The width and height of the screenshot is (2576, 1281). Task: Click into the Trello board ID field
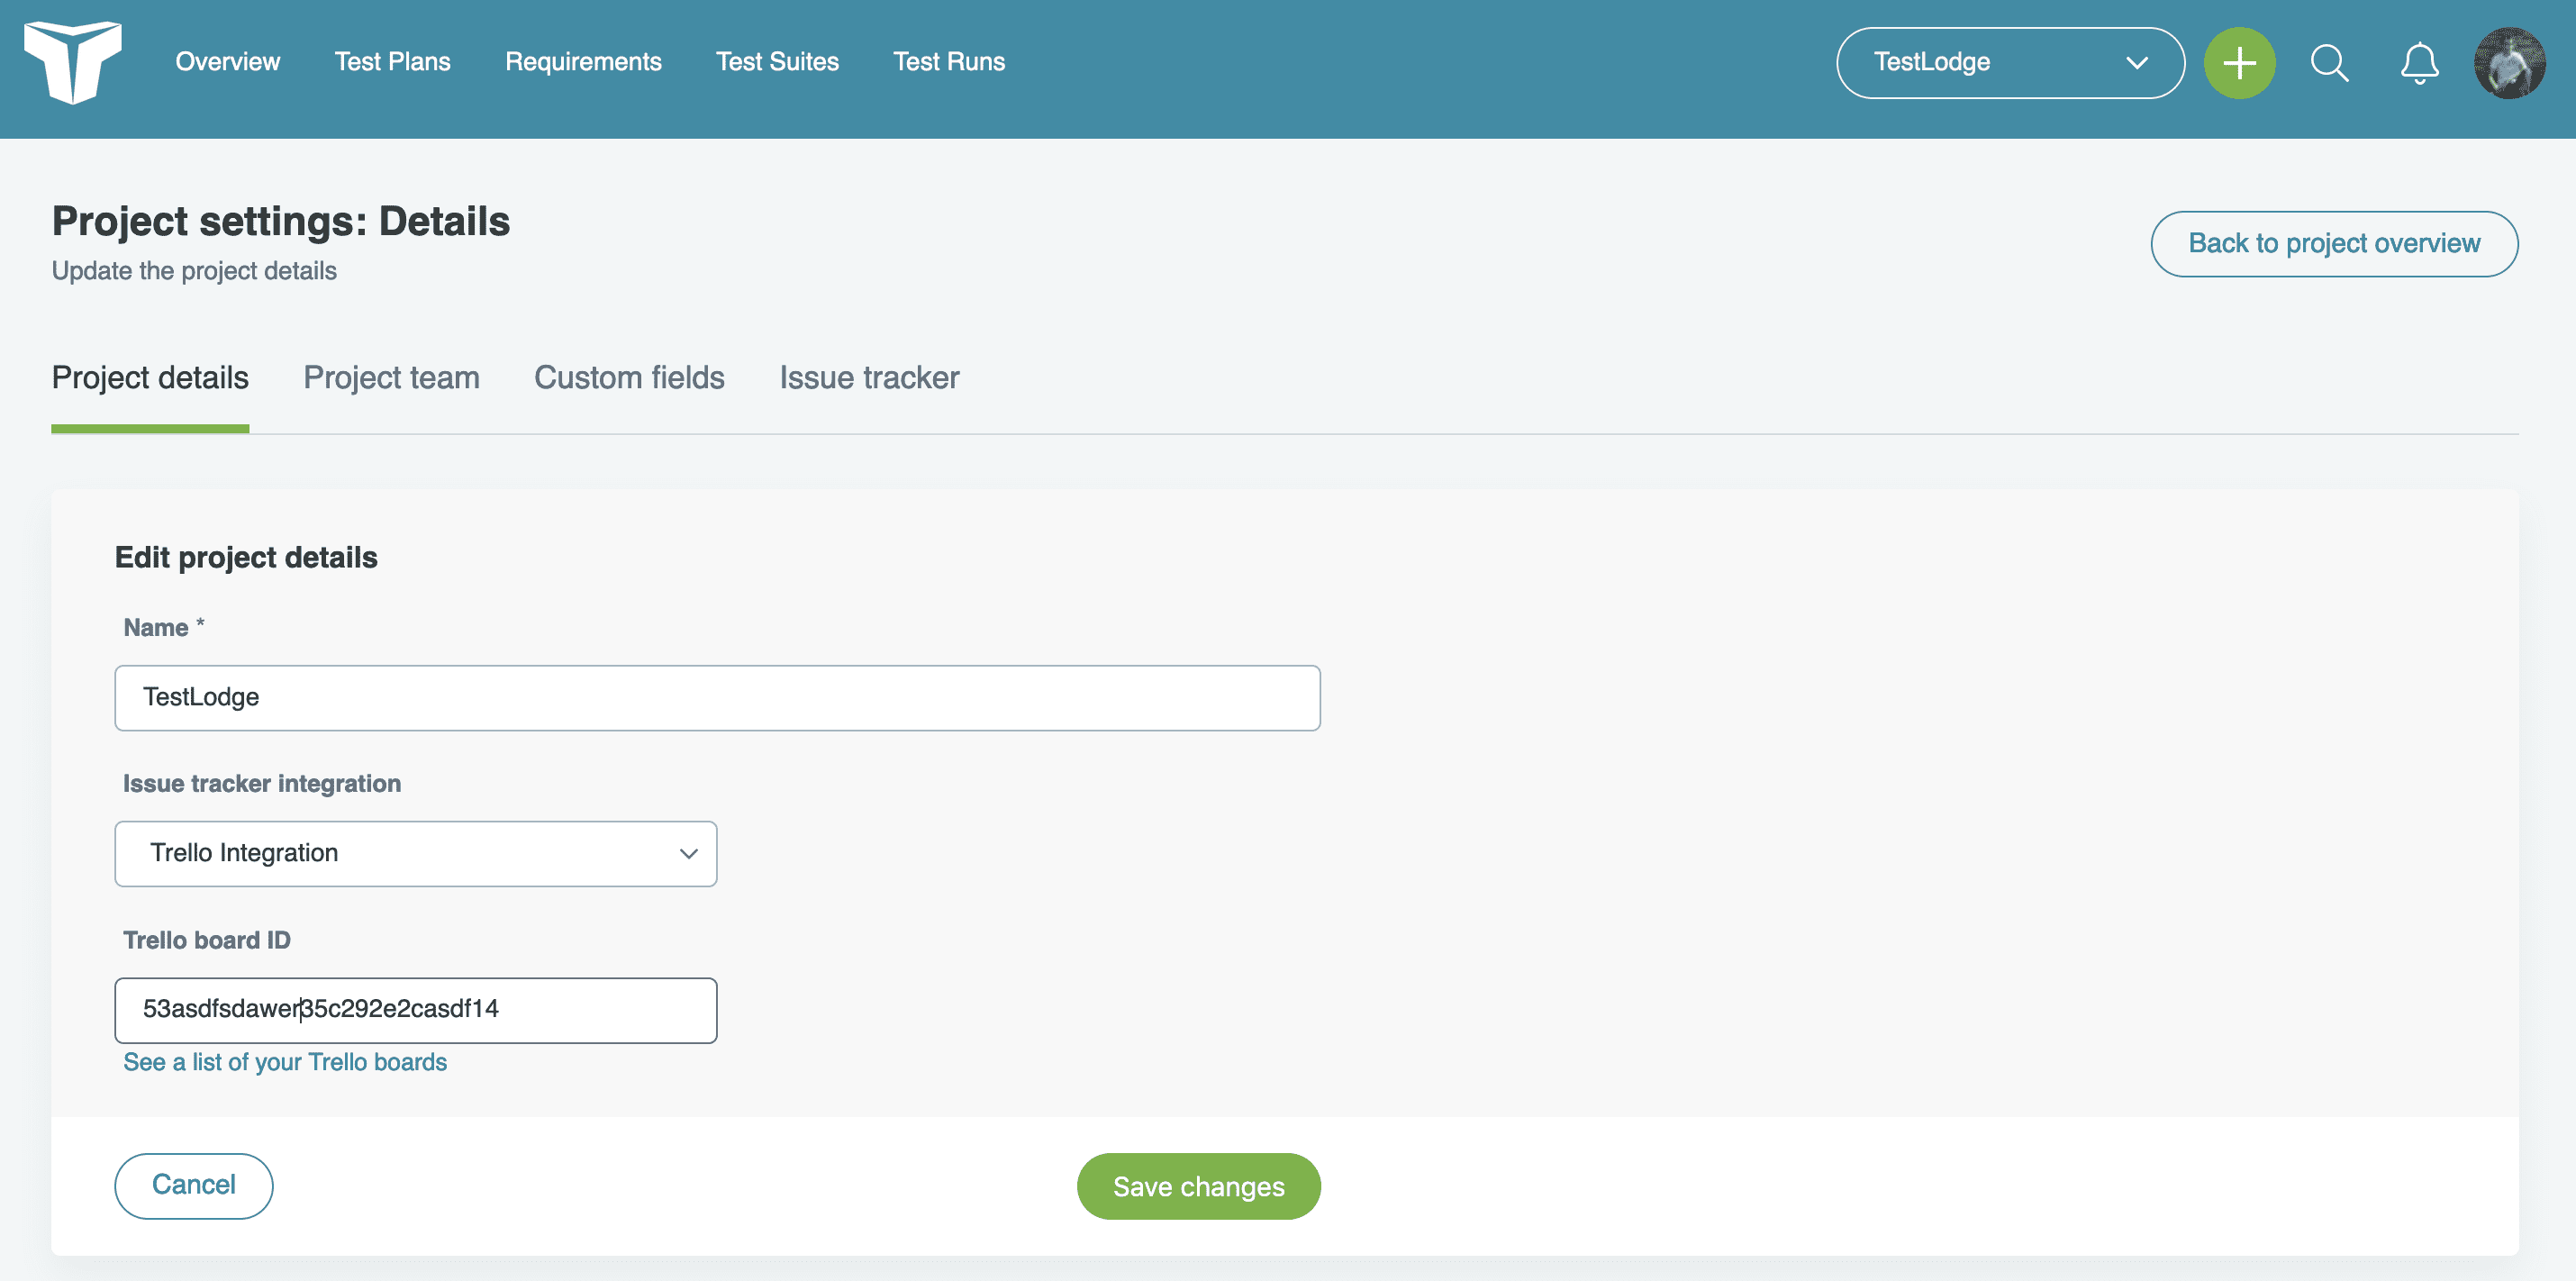[x=416, y=1009]
